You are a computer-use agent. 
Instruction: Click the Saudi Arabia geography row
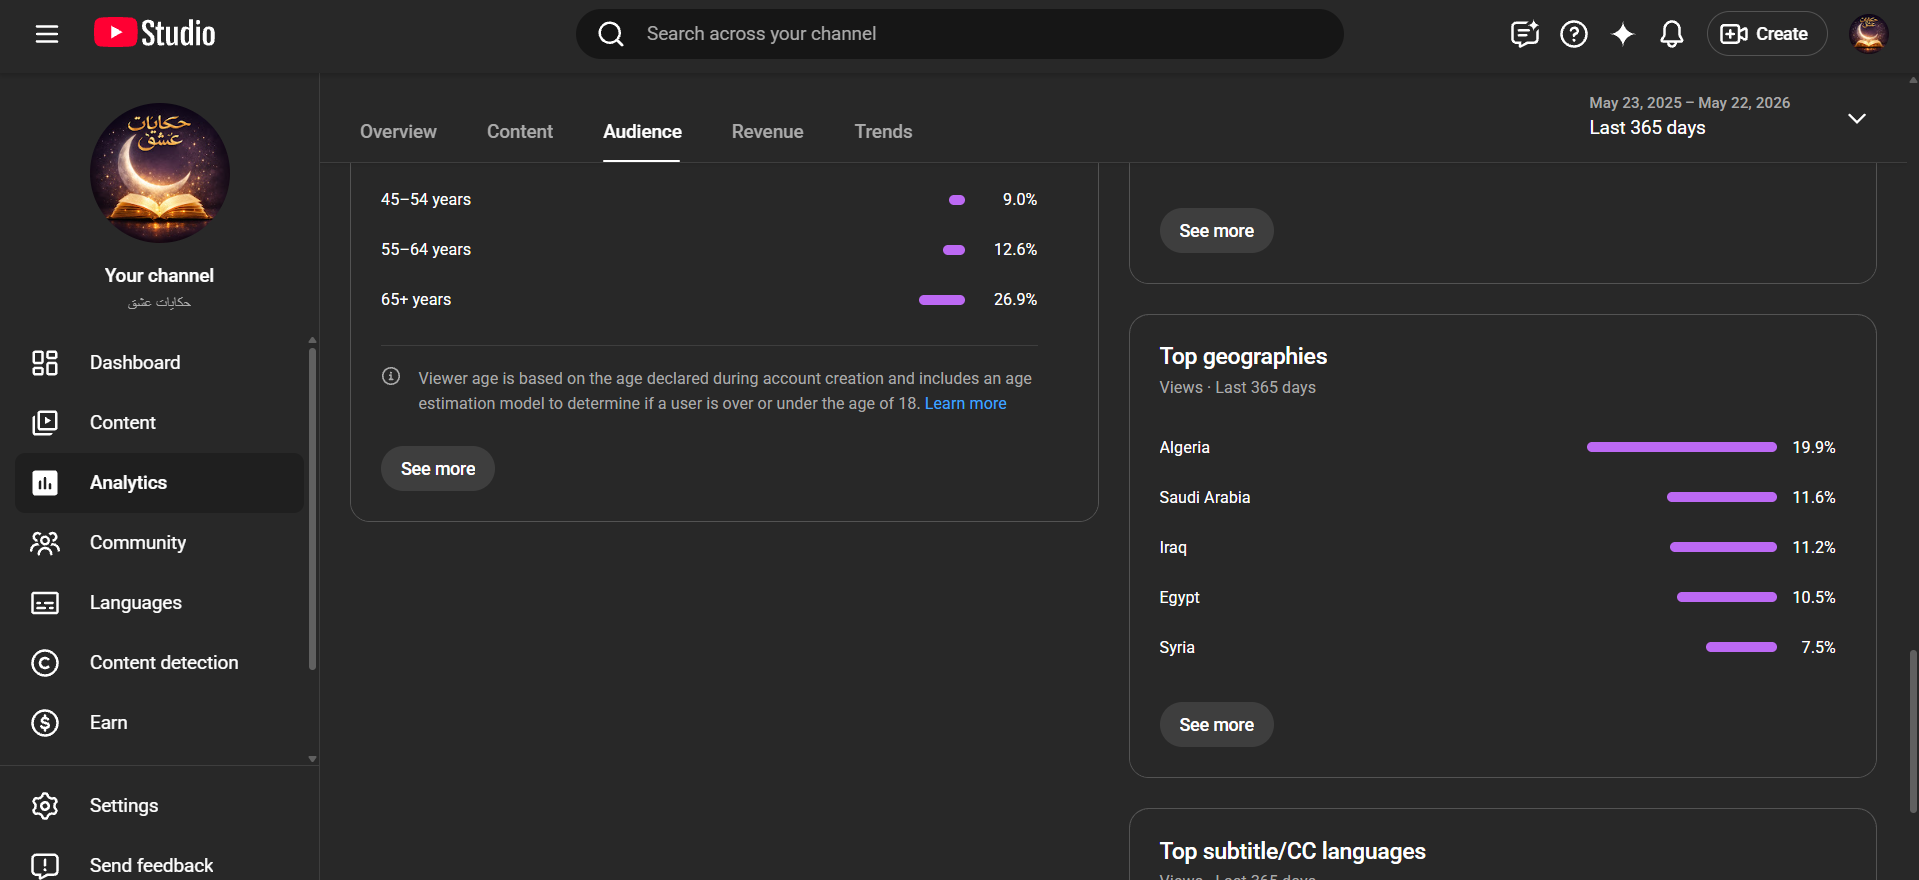click(1497, 498)
